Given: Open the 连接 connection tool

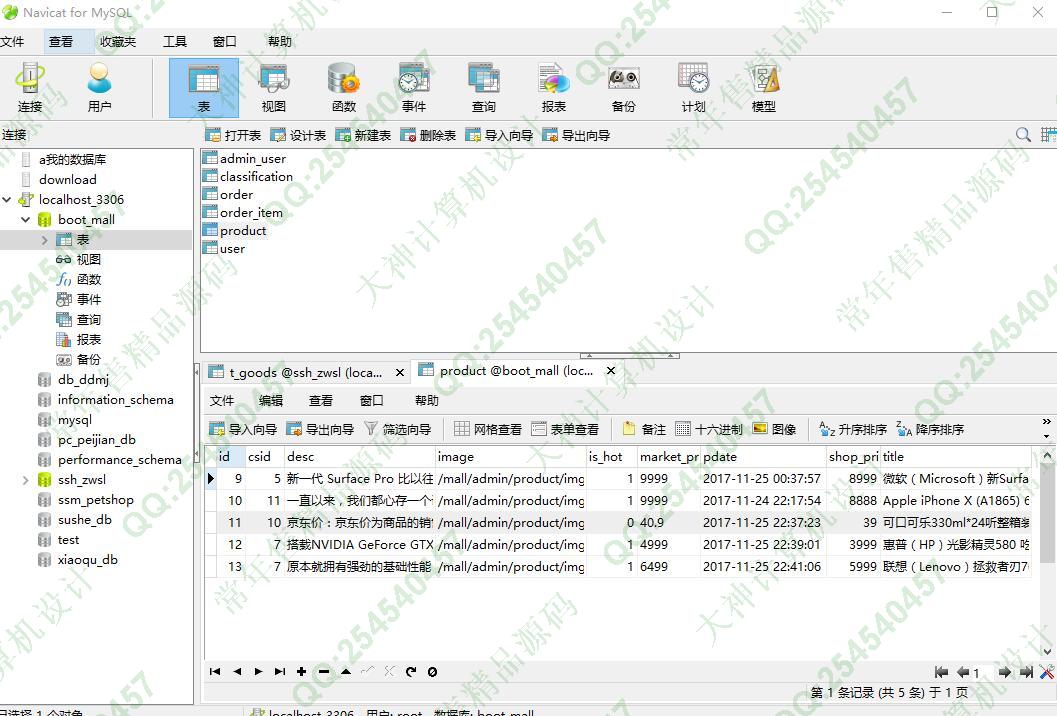Looking at the screenshot, I should click(30, 88).
